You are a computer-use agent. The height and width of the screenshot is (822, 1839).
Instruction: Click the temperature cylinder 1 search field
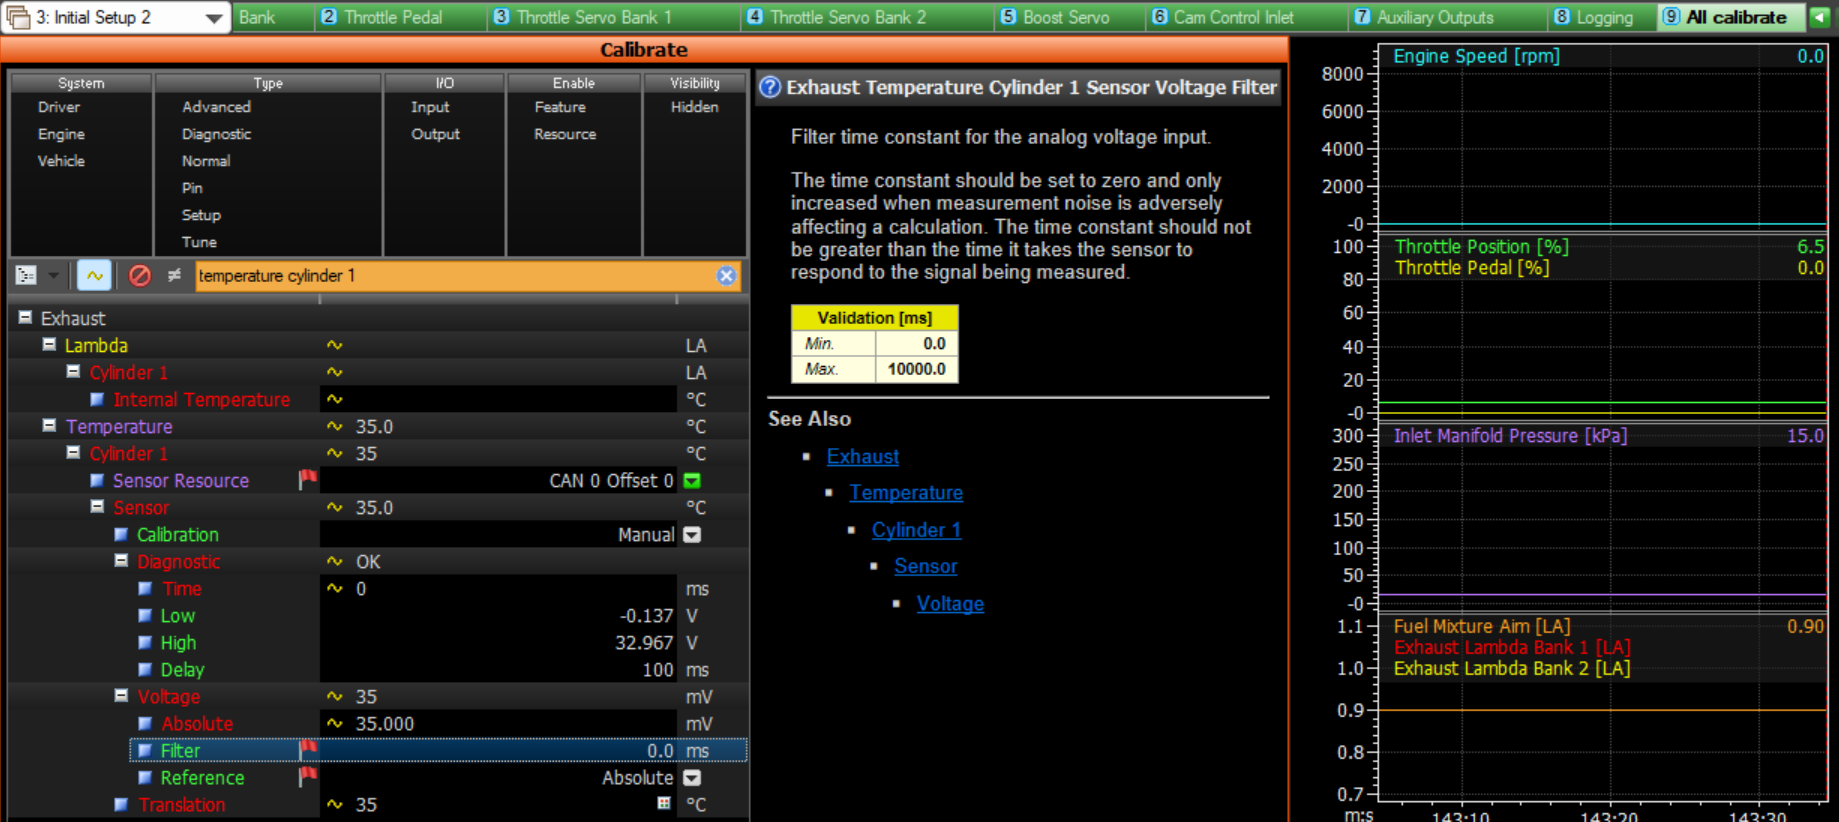[x=455, y=276]
